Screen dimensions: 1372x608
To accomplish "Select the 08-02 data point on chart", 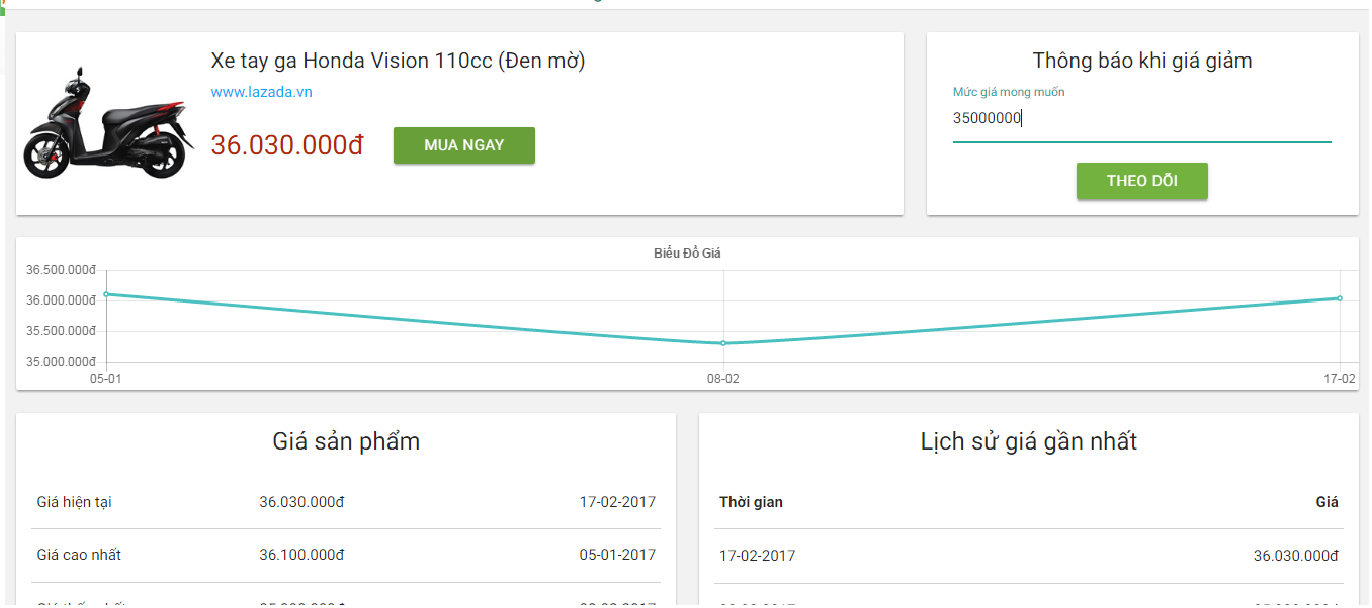I will coord(723,343).
